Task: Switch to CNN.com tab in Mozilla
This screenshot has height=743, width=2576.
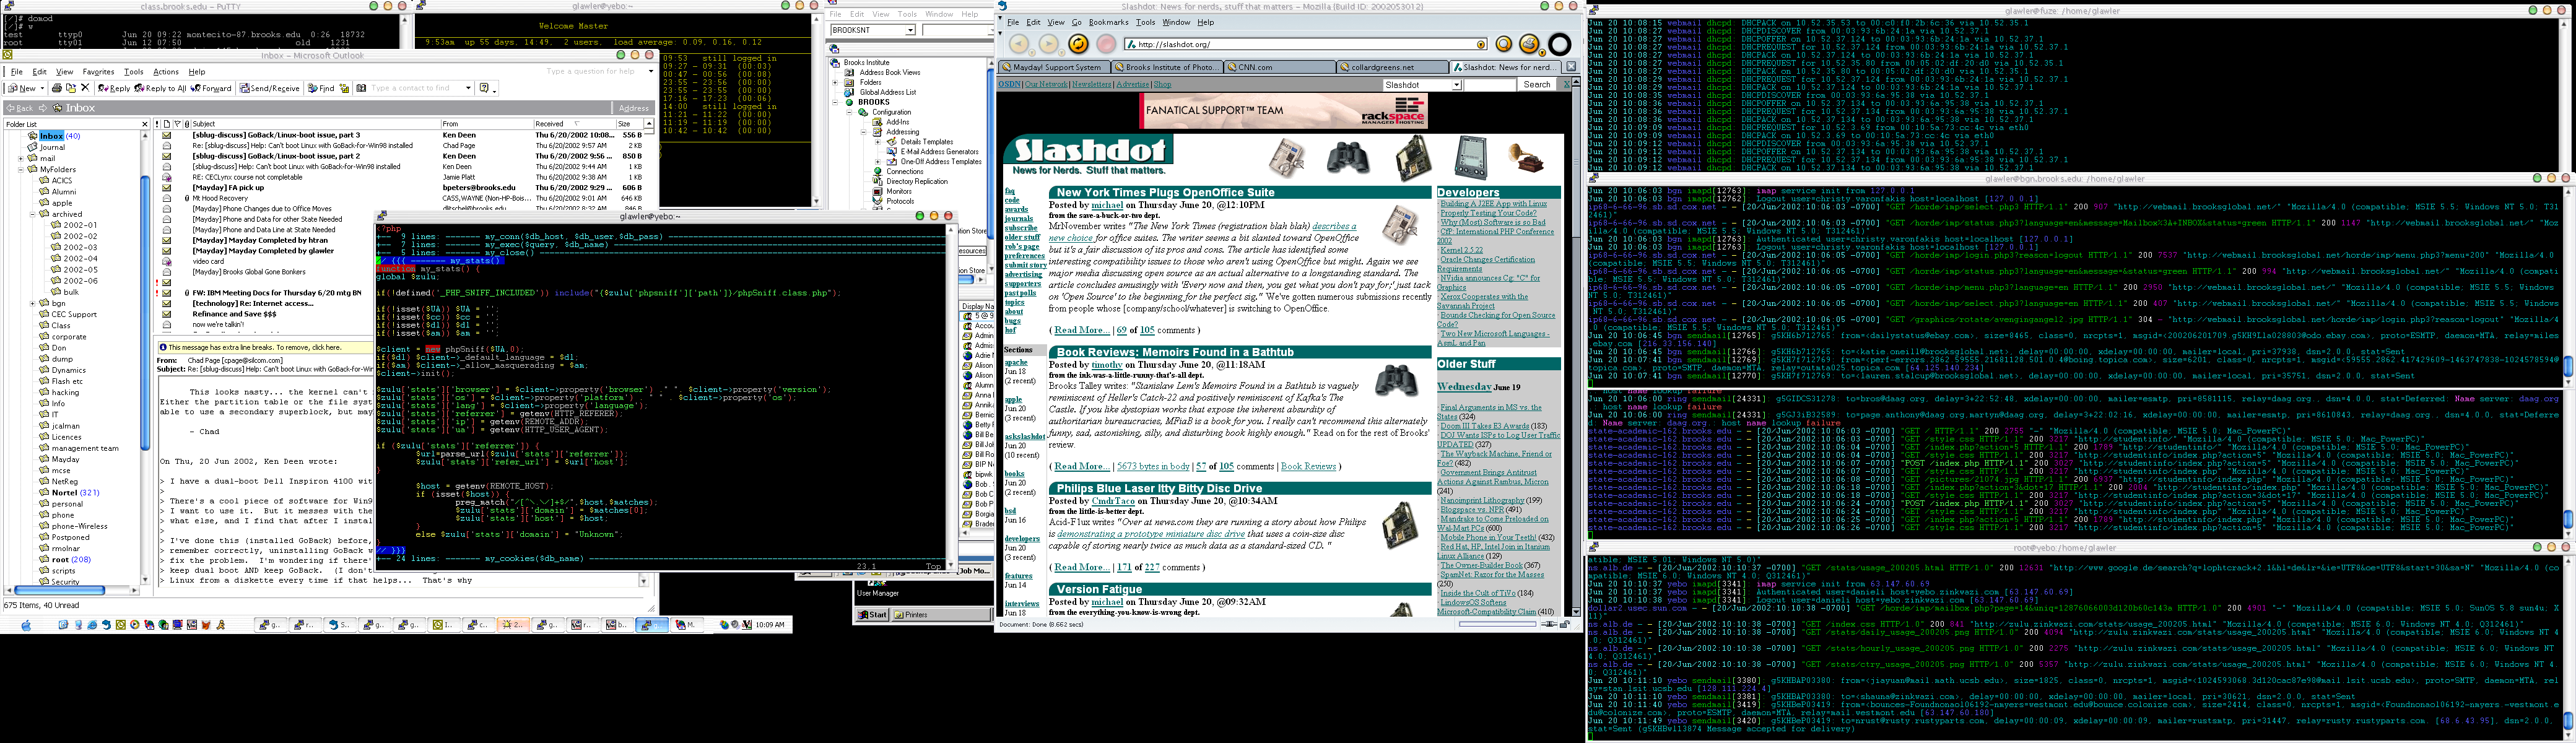Action: [x=1279, y=67]
